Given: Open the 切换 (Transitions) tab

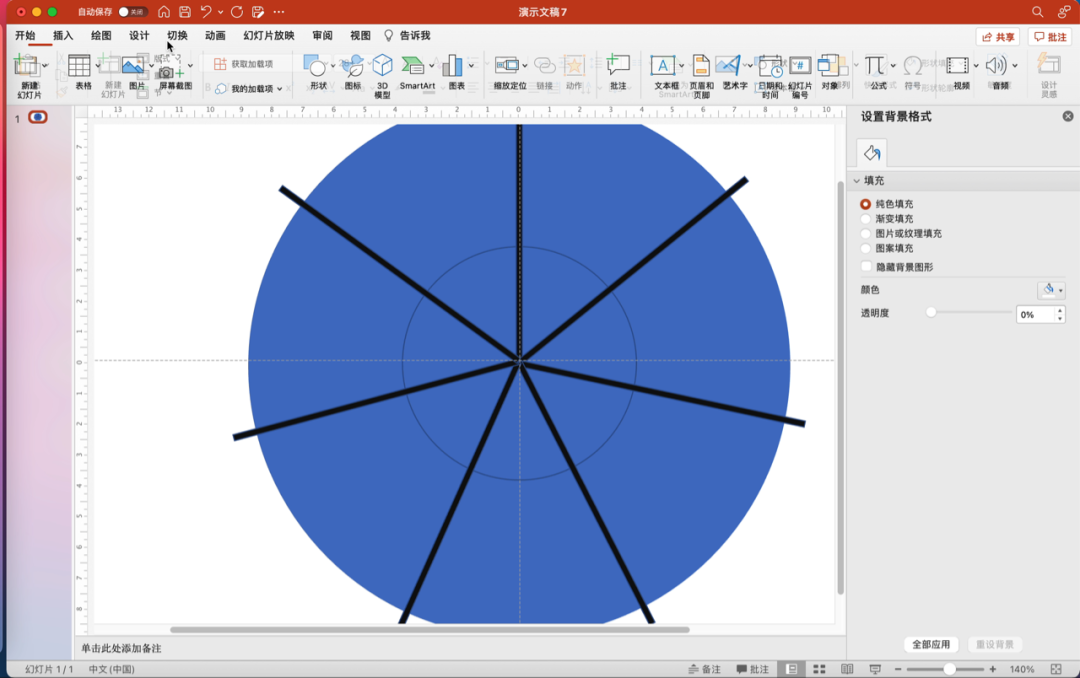Looking at the screenshot, I should (177, 36).
